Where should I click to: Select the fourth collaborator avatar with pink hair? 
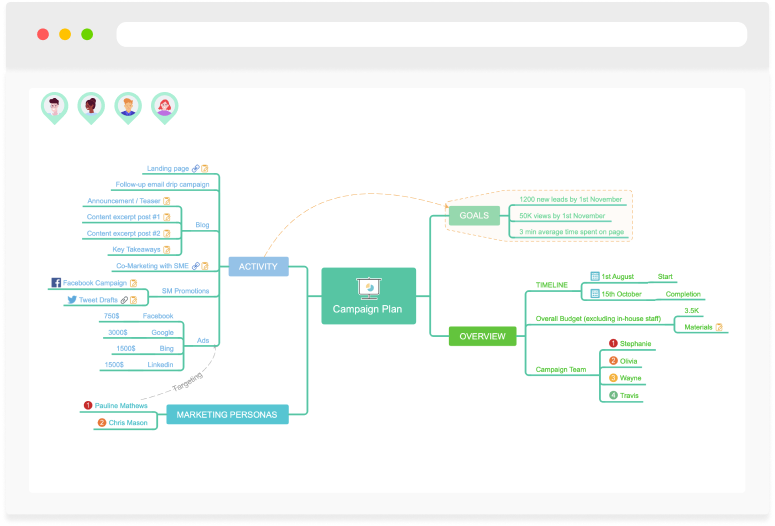coord(164,106)
